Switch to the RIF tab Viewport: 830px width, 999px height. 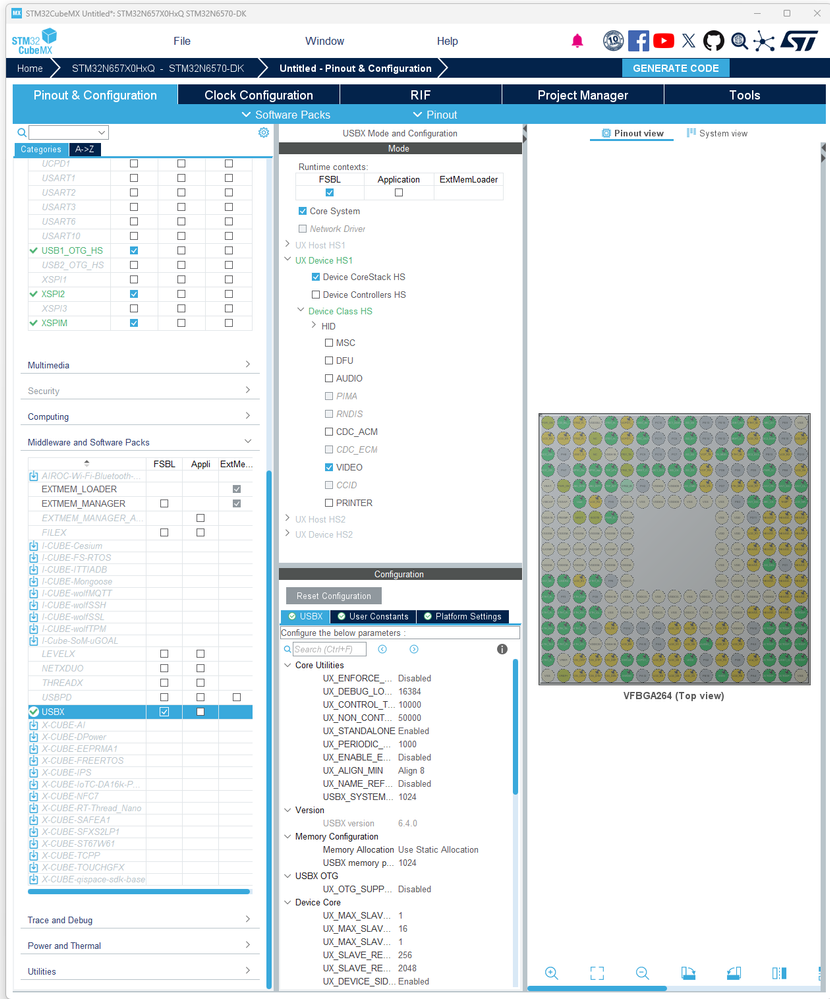(x=420, y=95)
